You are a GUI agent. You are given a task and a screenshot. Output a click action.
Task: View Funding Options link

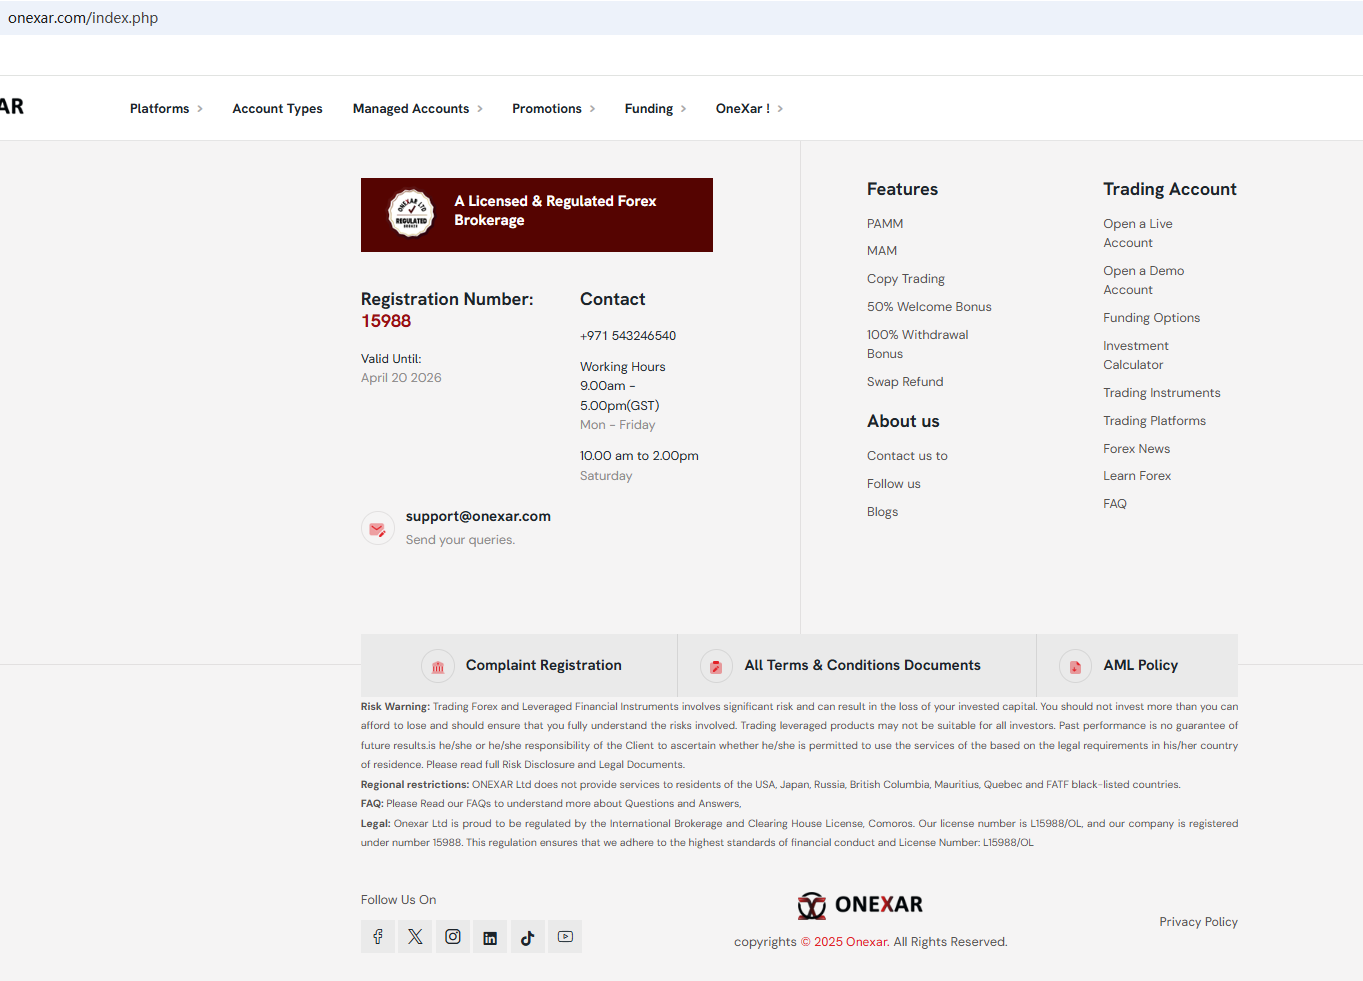pos(1151,318)
